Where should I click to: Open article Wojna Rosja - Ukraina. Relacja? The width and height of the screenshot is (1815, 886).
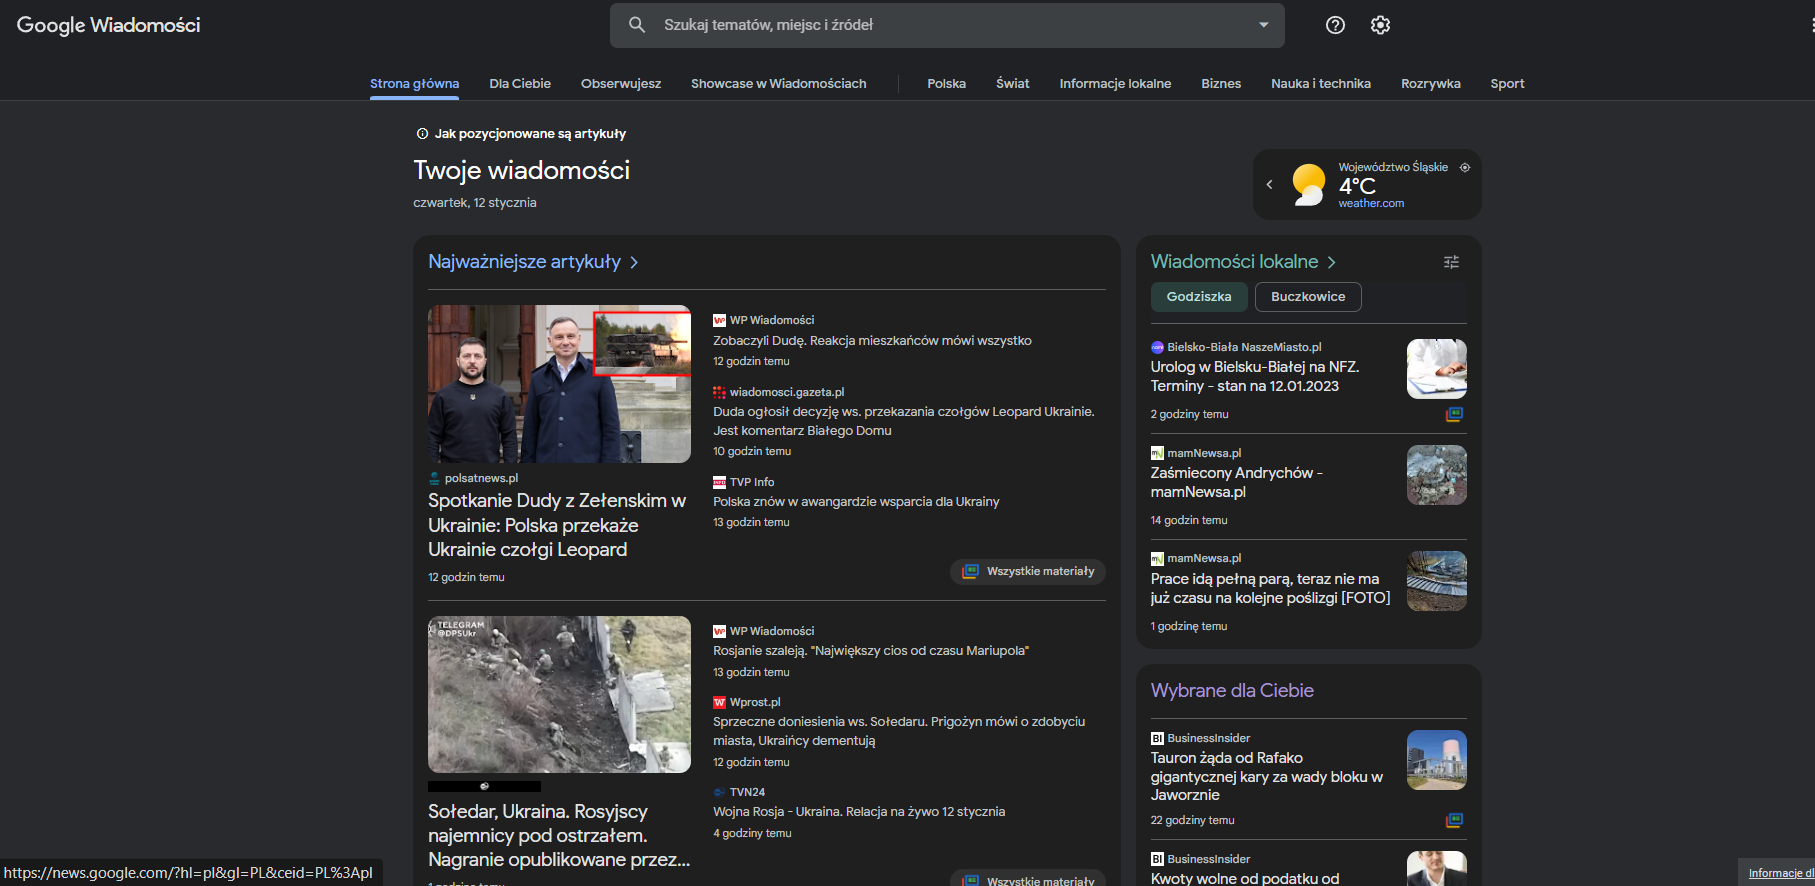(x=859, y=812)
